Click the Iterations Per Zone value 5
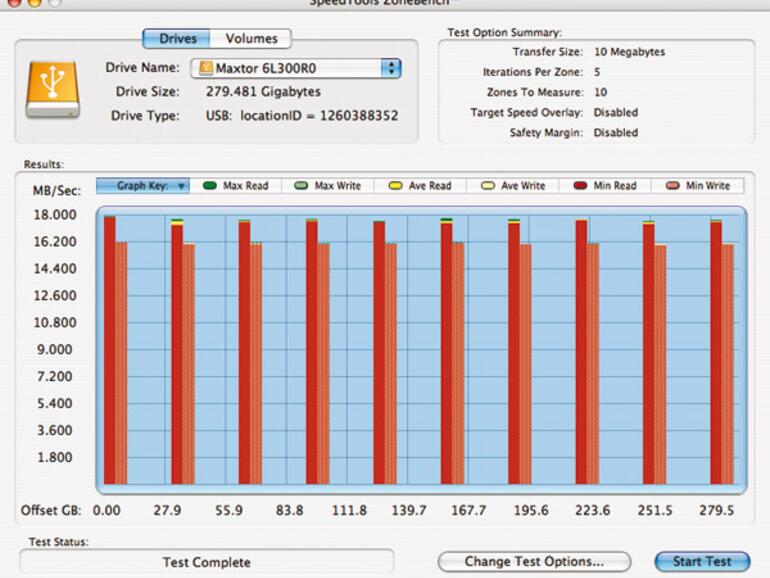The height and width of the screenshot is (578, 770). [x=597, y=72]
